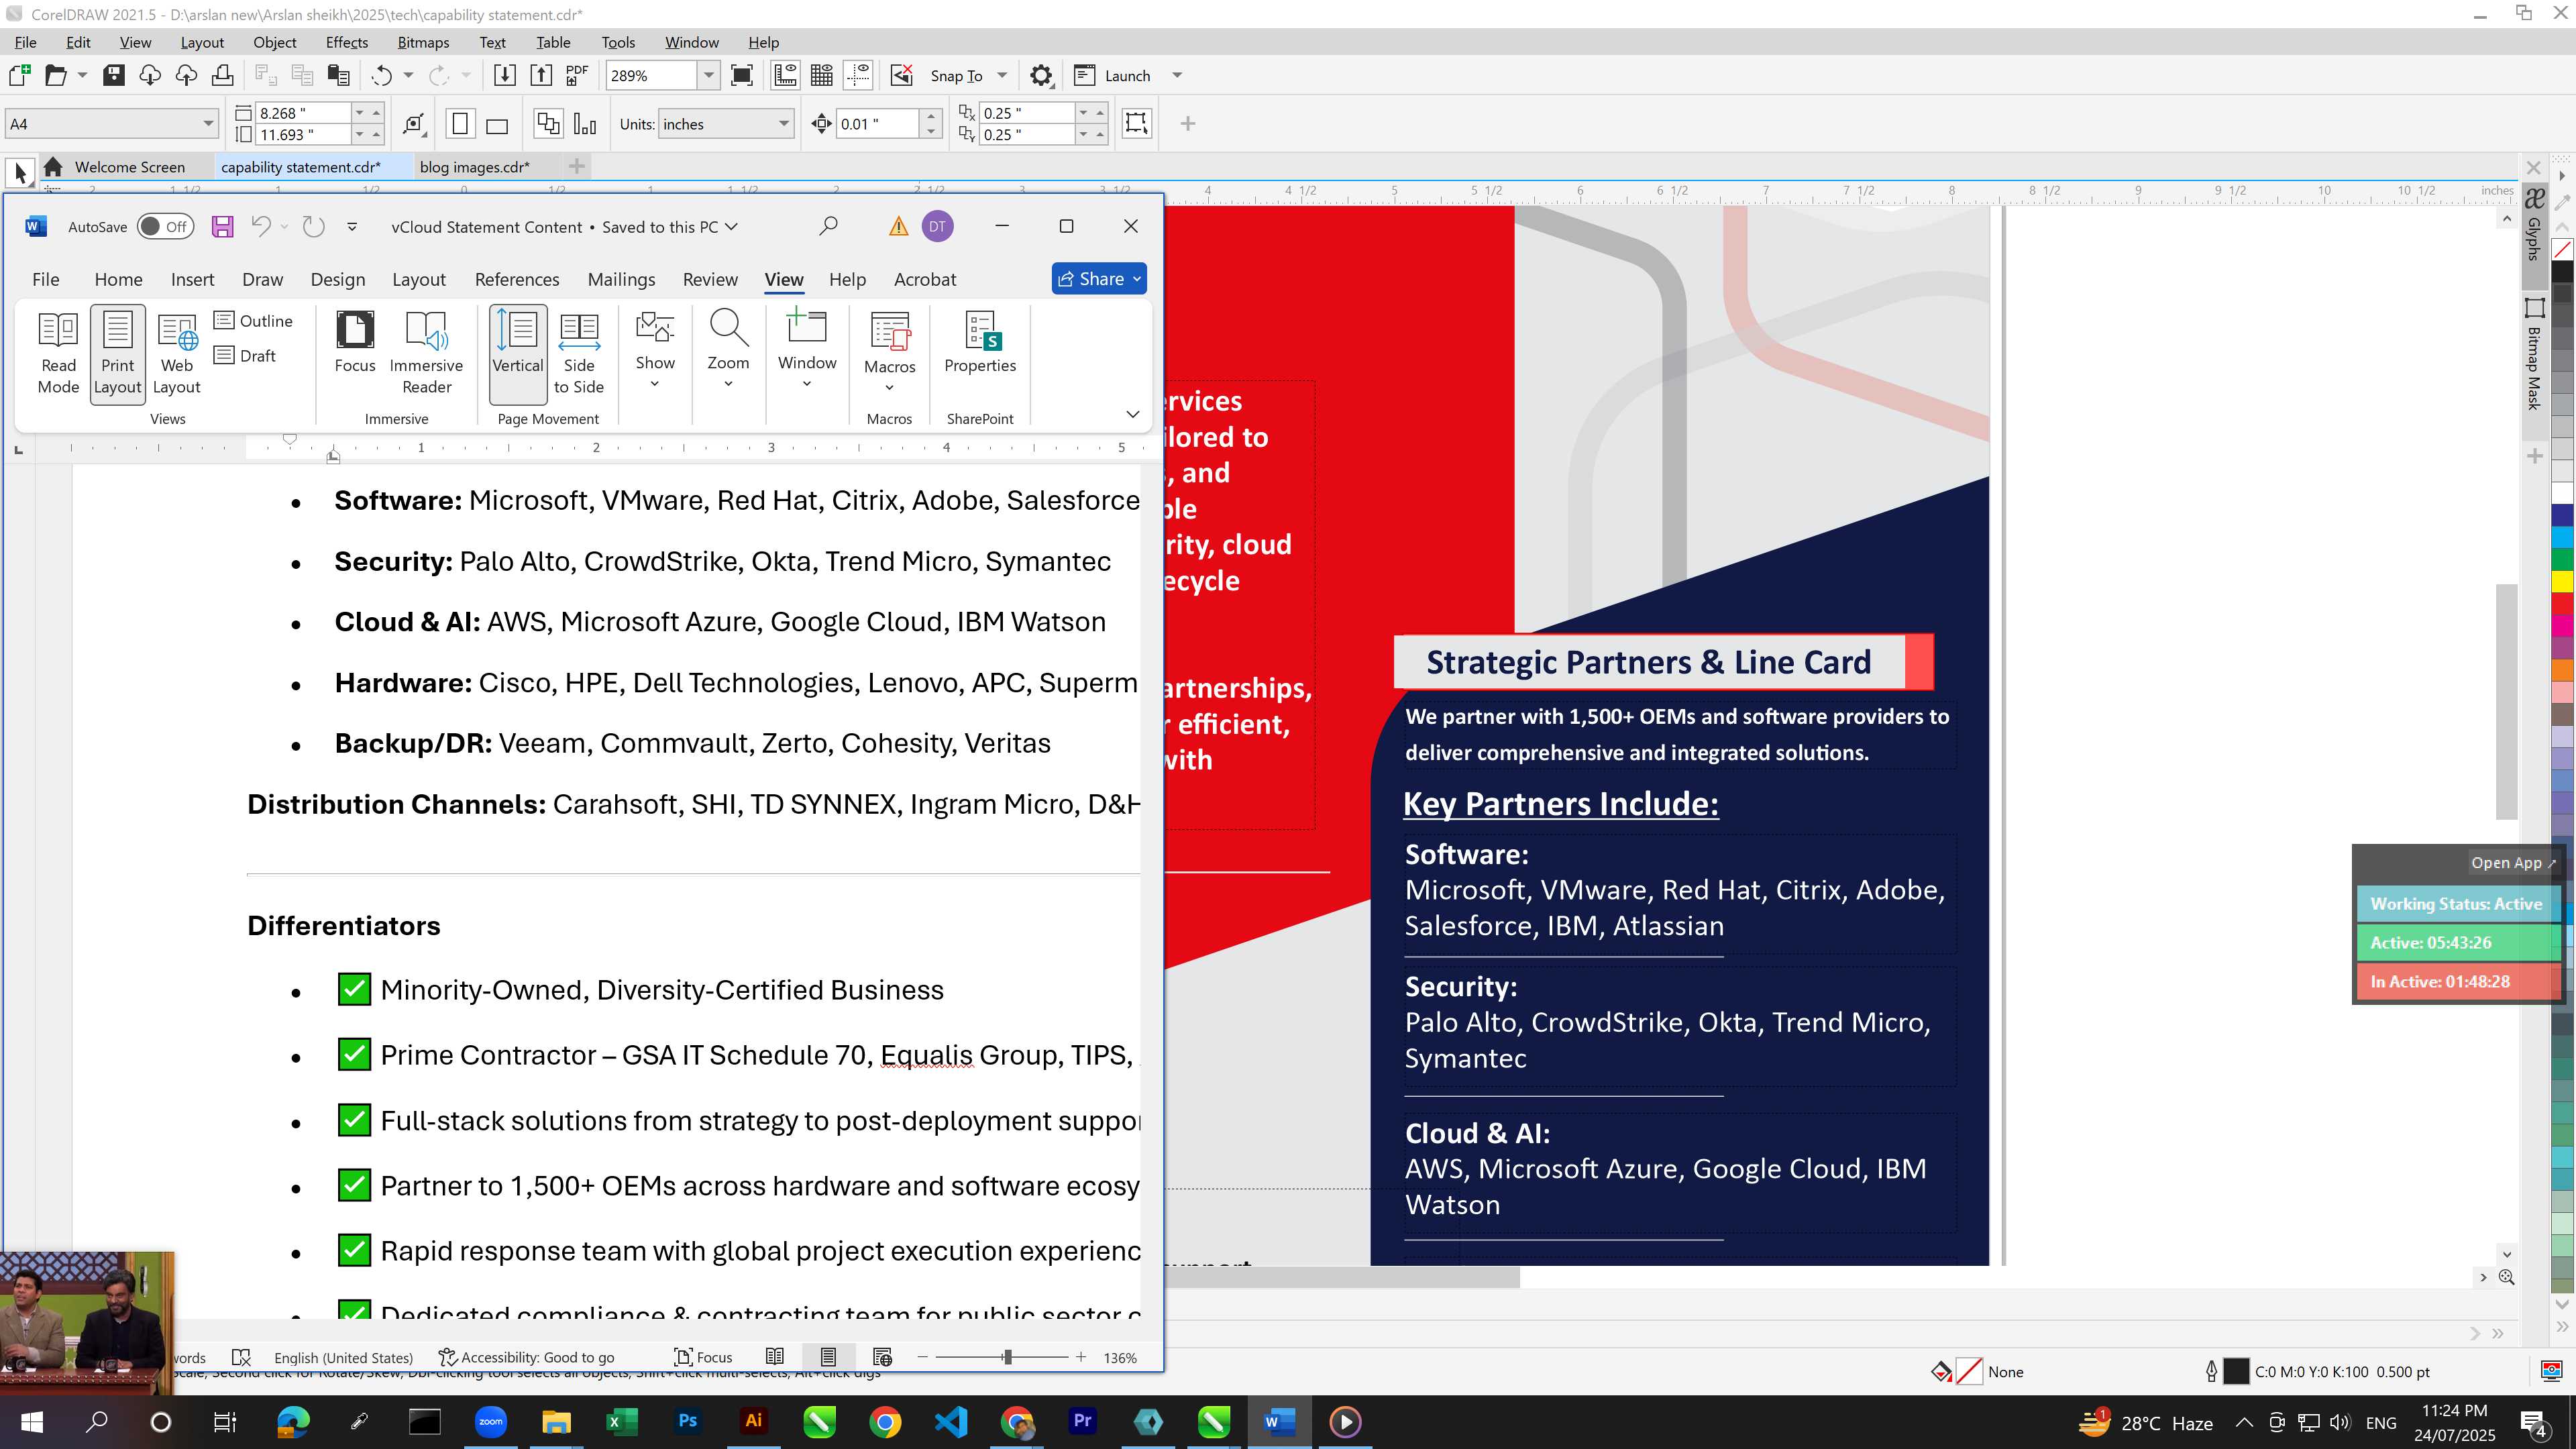
Task: Click Focus button in Word status bar
Action: [703, 1357]
